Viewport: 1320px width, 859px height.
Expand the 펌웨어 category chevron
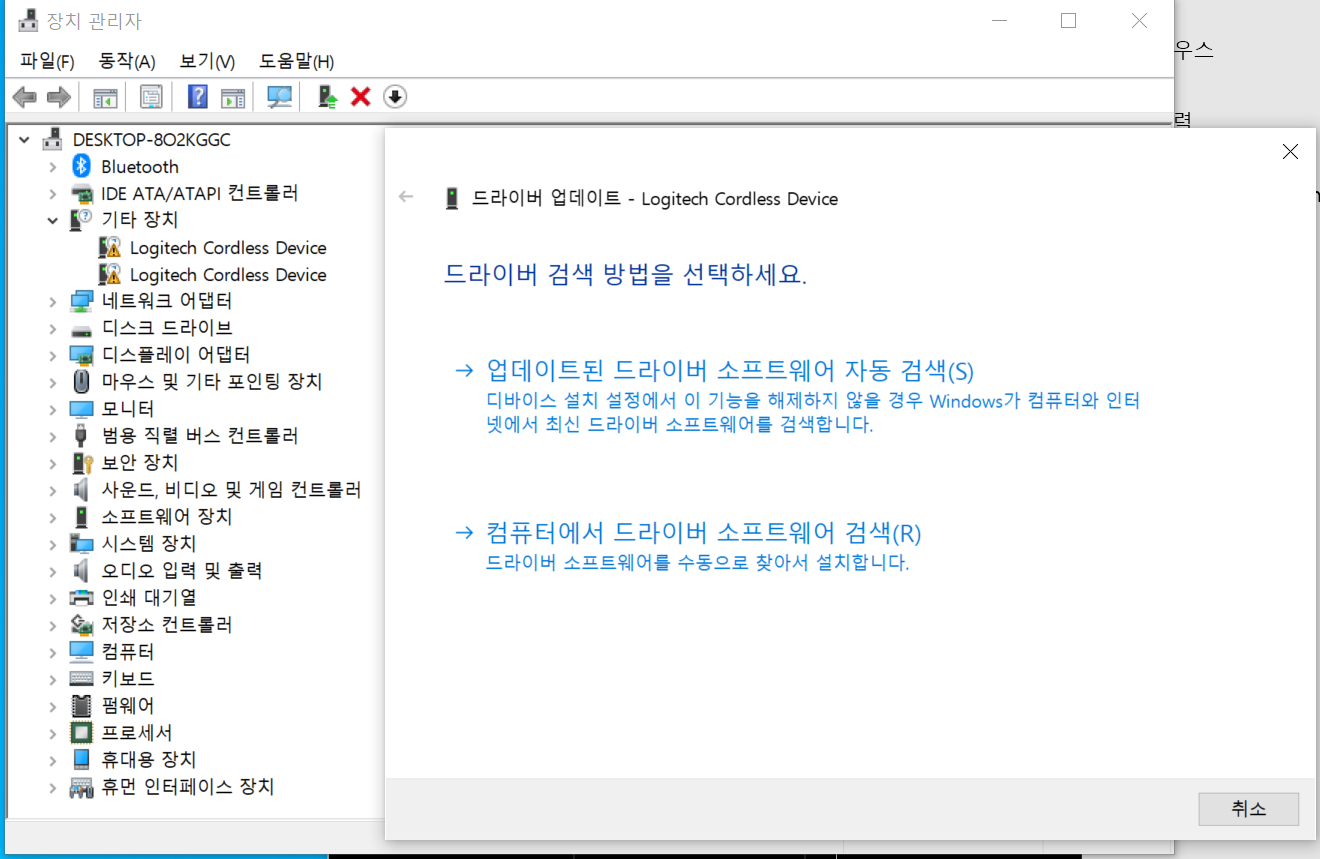pyautogui.click(x=53, y=706)
